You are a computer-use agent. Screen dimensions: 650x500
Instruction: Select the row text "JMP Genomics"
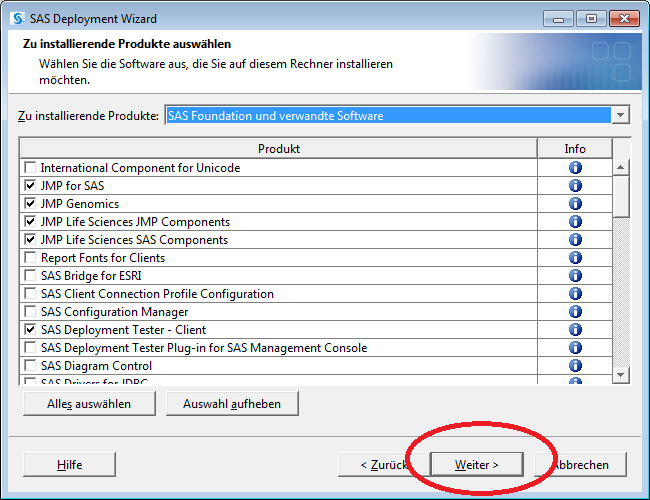click(80, 204)
